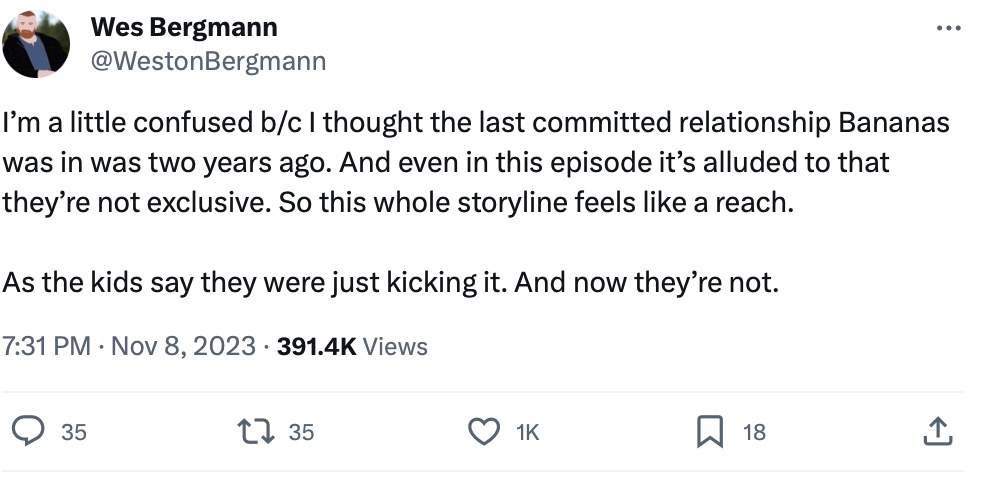984x482 pixels.
Task: Click the repost count 35
Action: 300,433
